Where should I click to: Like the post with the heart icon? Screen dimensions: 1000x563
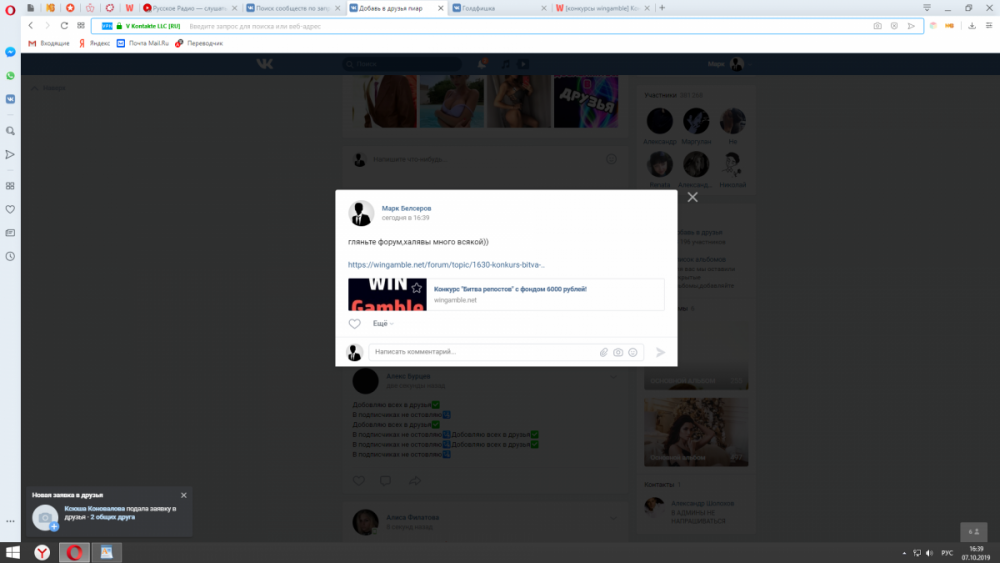tap(355, 324)
